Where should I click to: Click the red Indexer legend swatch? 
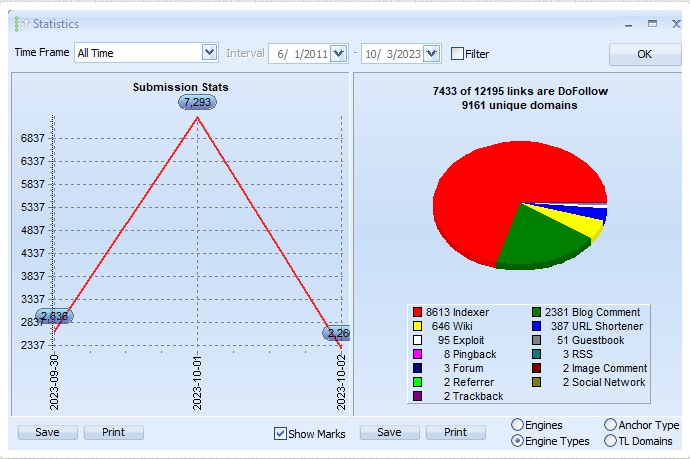(x=418, y=312)
